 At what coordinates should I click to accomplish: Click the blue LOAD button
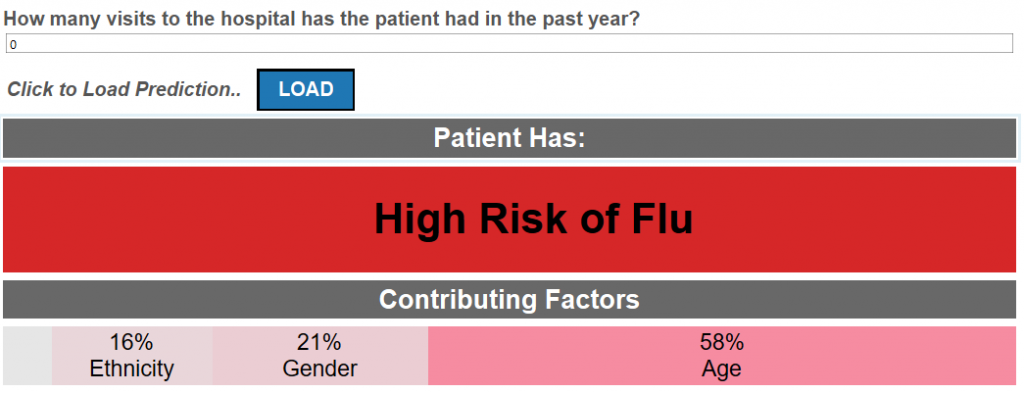point(306,89)
